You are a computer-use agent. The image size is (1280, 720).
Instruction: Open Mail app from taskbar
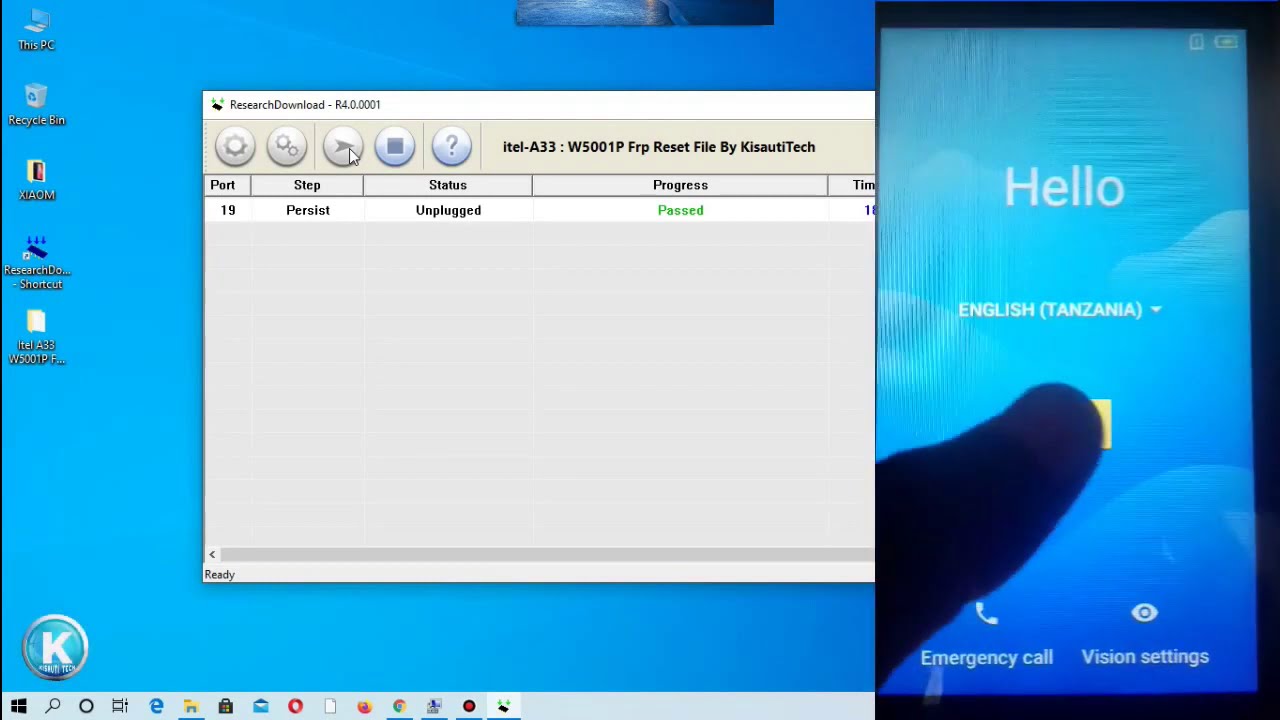point(260,706)
